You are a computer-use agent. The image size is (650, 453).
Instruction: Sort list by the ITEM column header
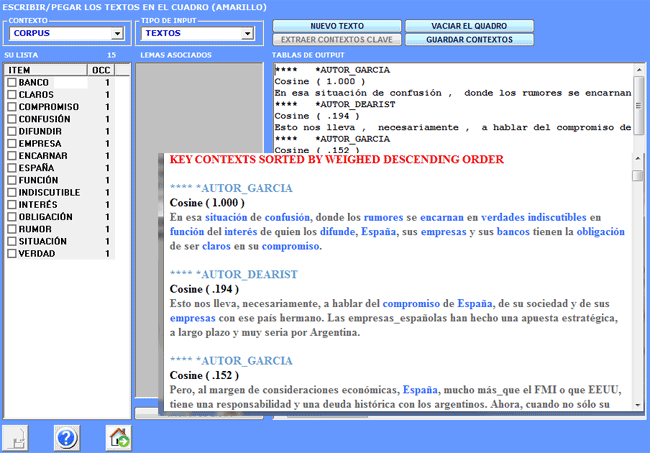(46, 70)
